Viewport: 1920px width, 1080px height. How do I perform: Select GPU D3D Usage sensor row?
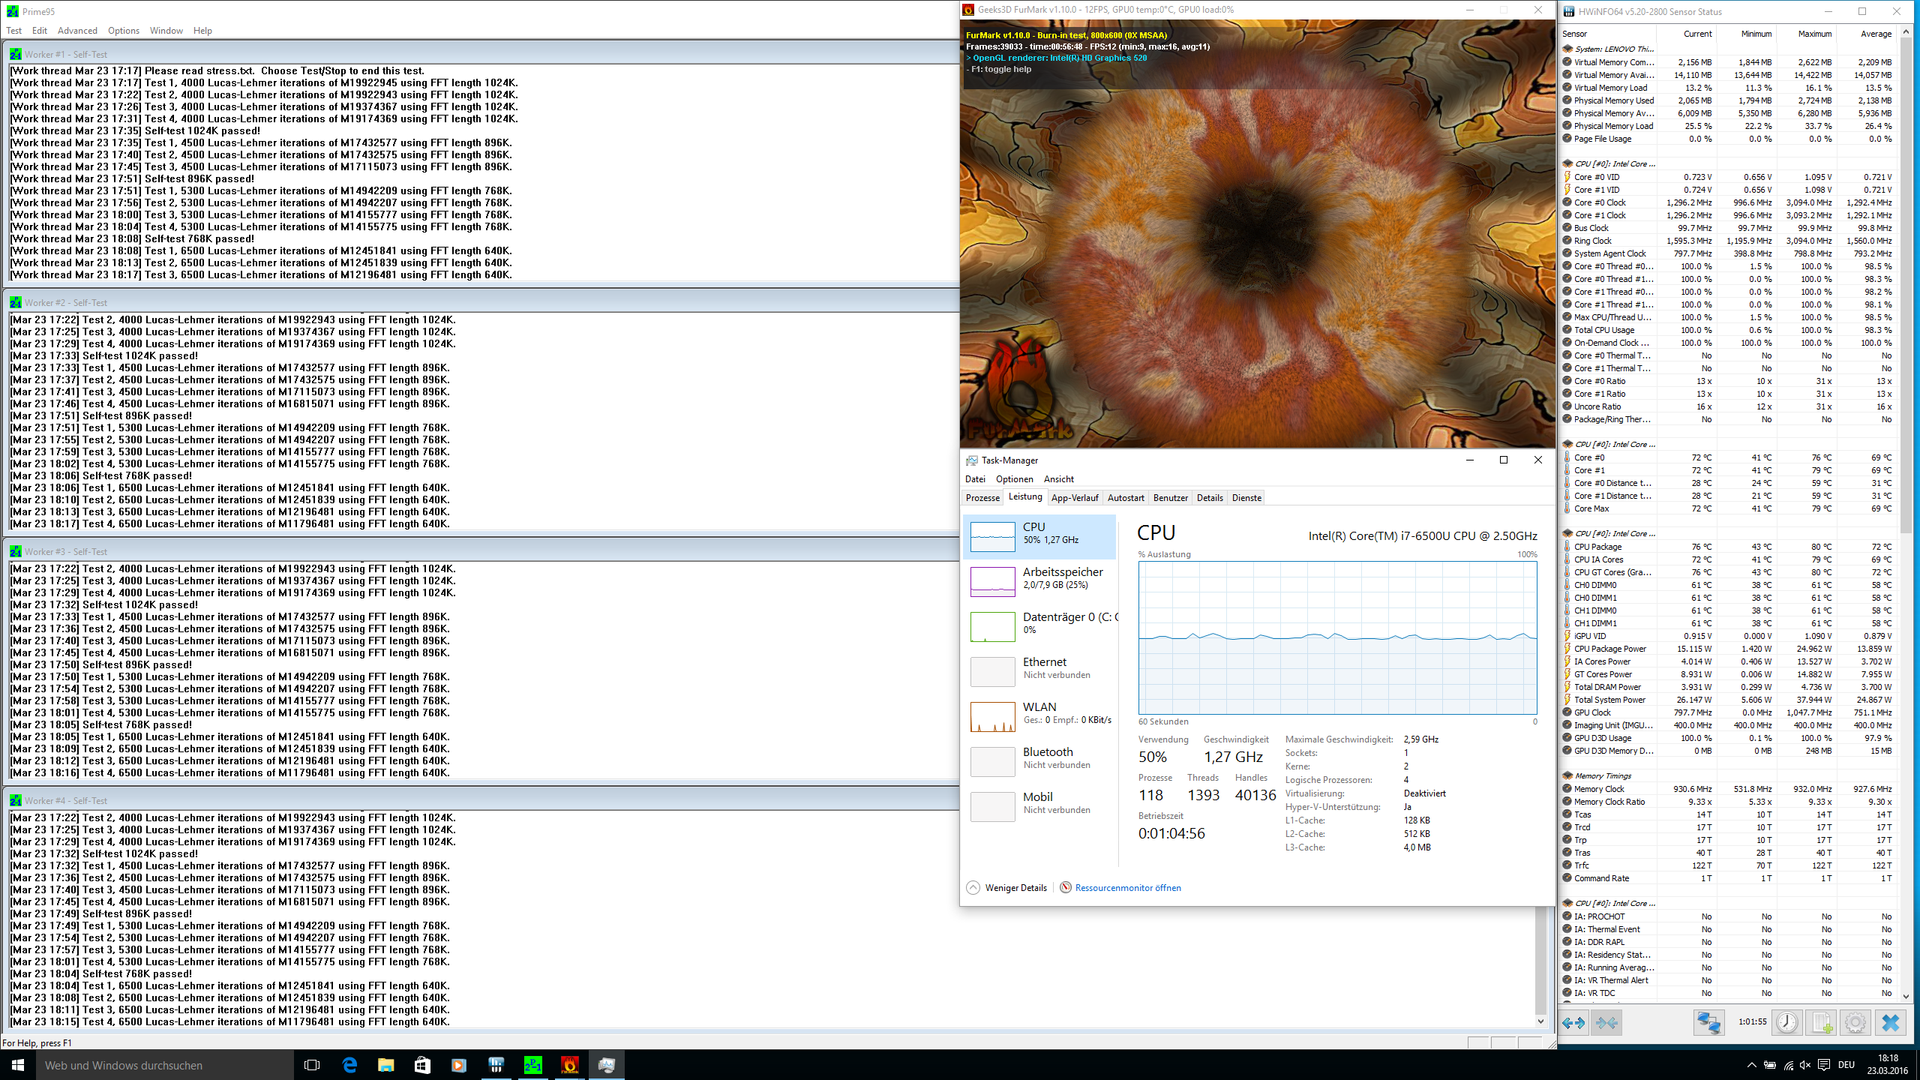(x=1728, y=738)
